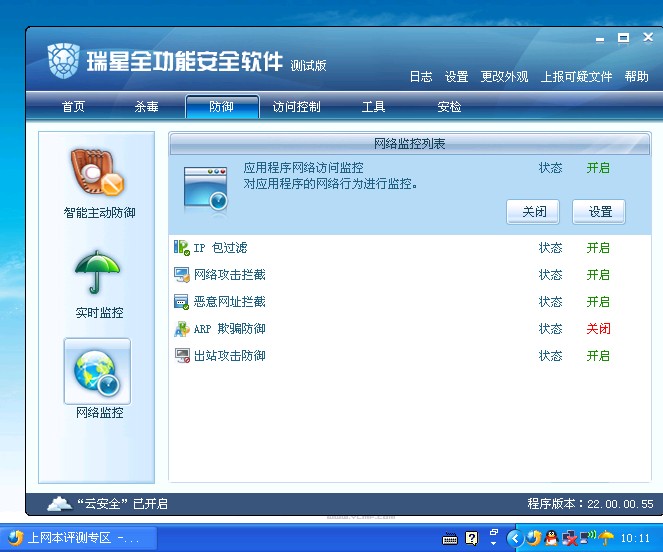This screenshot has height=552, width=663.
Task: Click the taskbar clock 10:11
Action: 635,538
